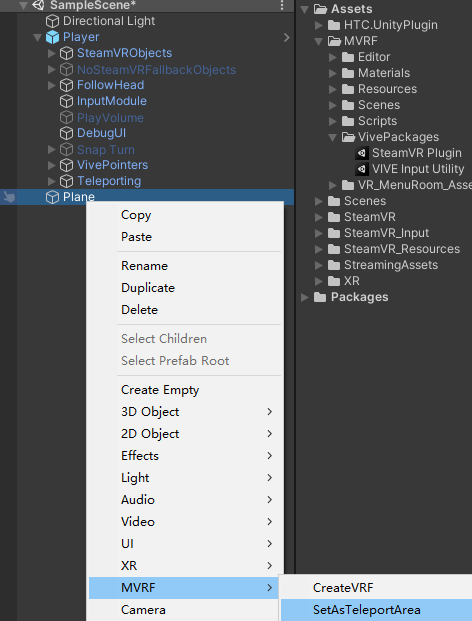Click the Directional Light cube icon
The width and height of the screenshot is (472, 621).
click(52, 21)
